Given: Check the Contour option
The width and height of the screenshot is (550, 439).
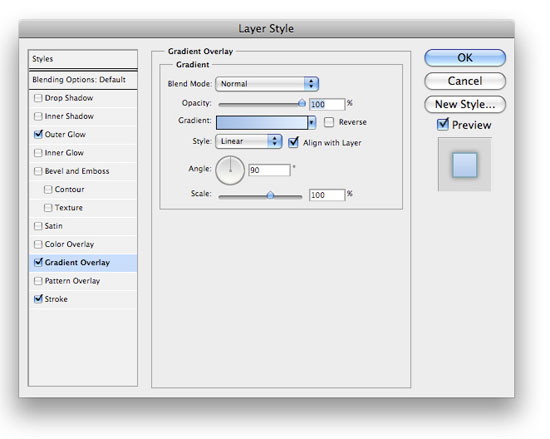Looking at the screenshot, I should tap(48, 189).
